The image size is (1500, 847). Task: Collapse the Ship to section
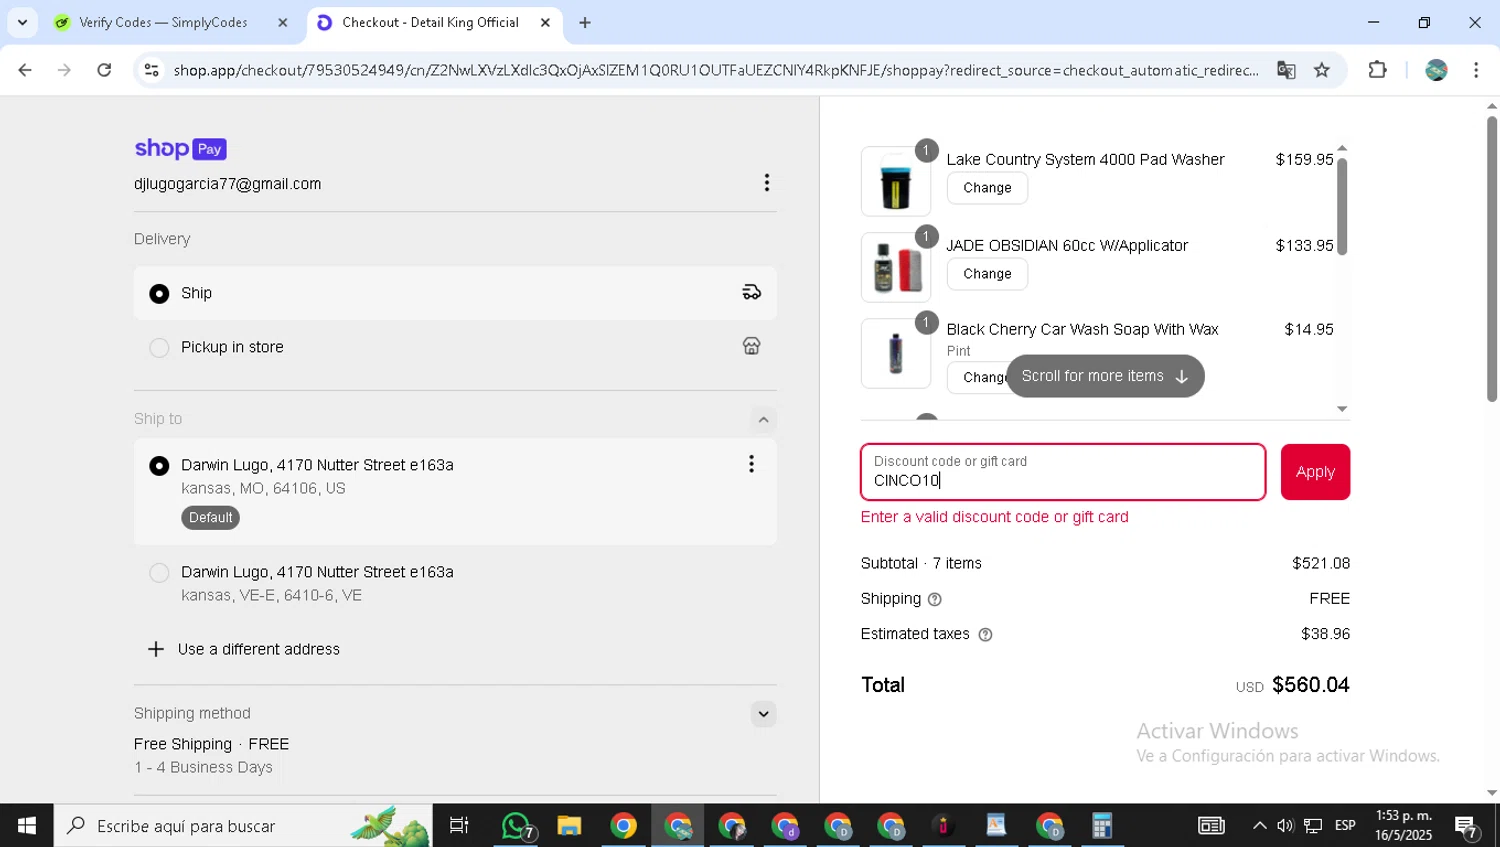pyautogui.click(x=763, y=419)
